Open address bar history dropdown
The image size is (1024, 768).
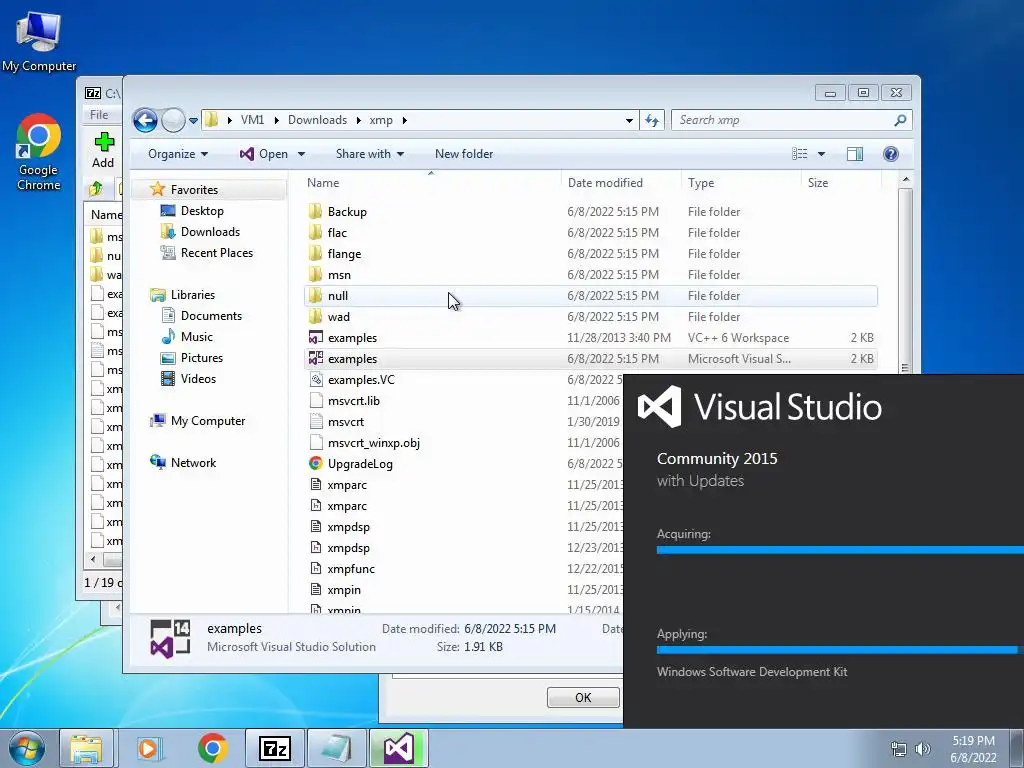click(629, 121)
